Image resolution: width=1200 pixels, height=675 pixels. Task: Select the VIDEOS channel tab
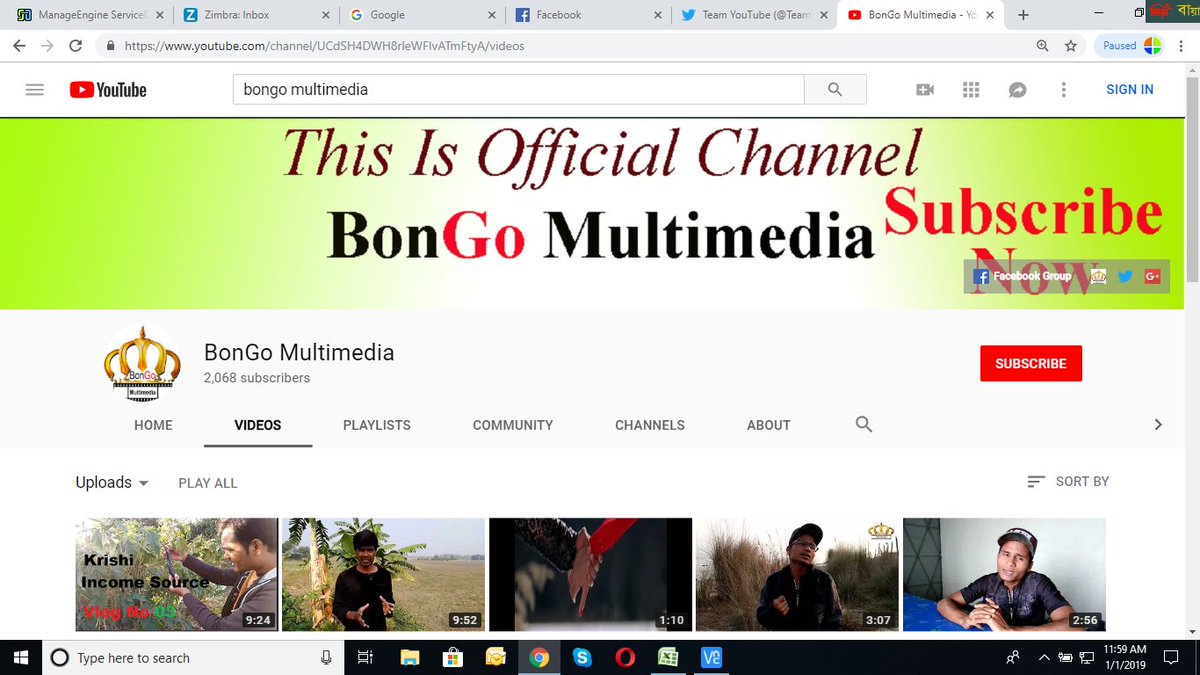tap(258, 425)
